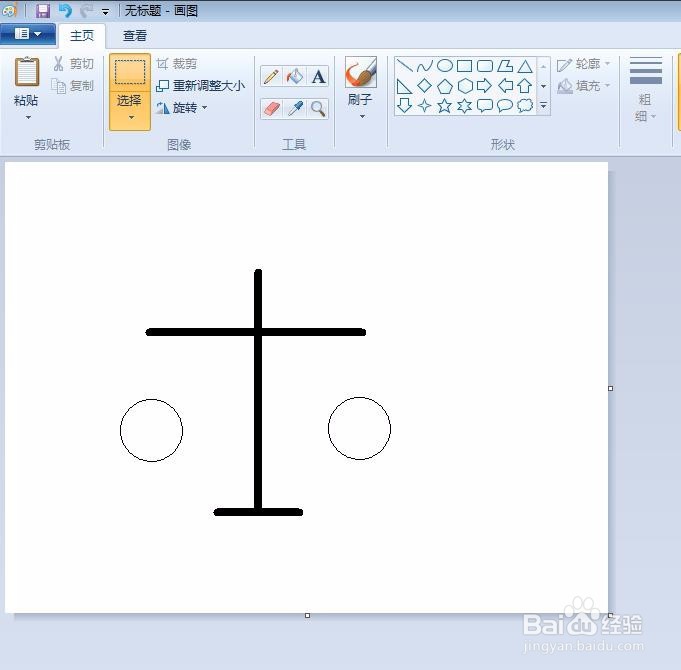Open the 轮廓 outline dropdown

(584, 64)
